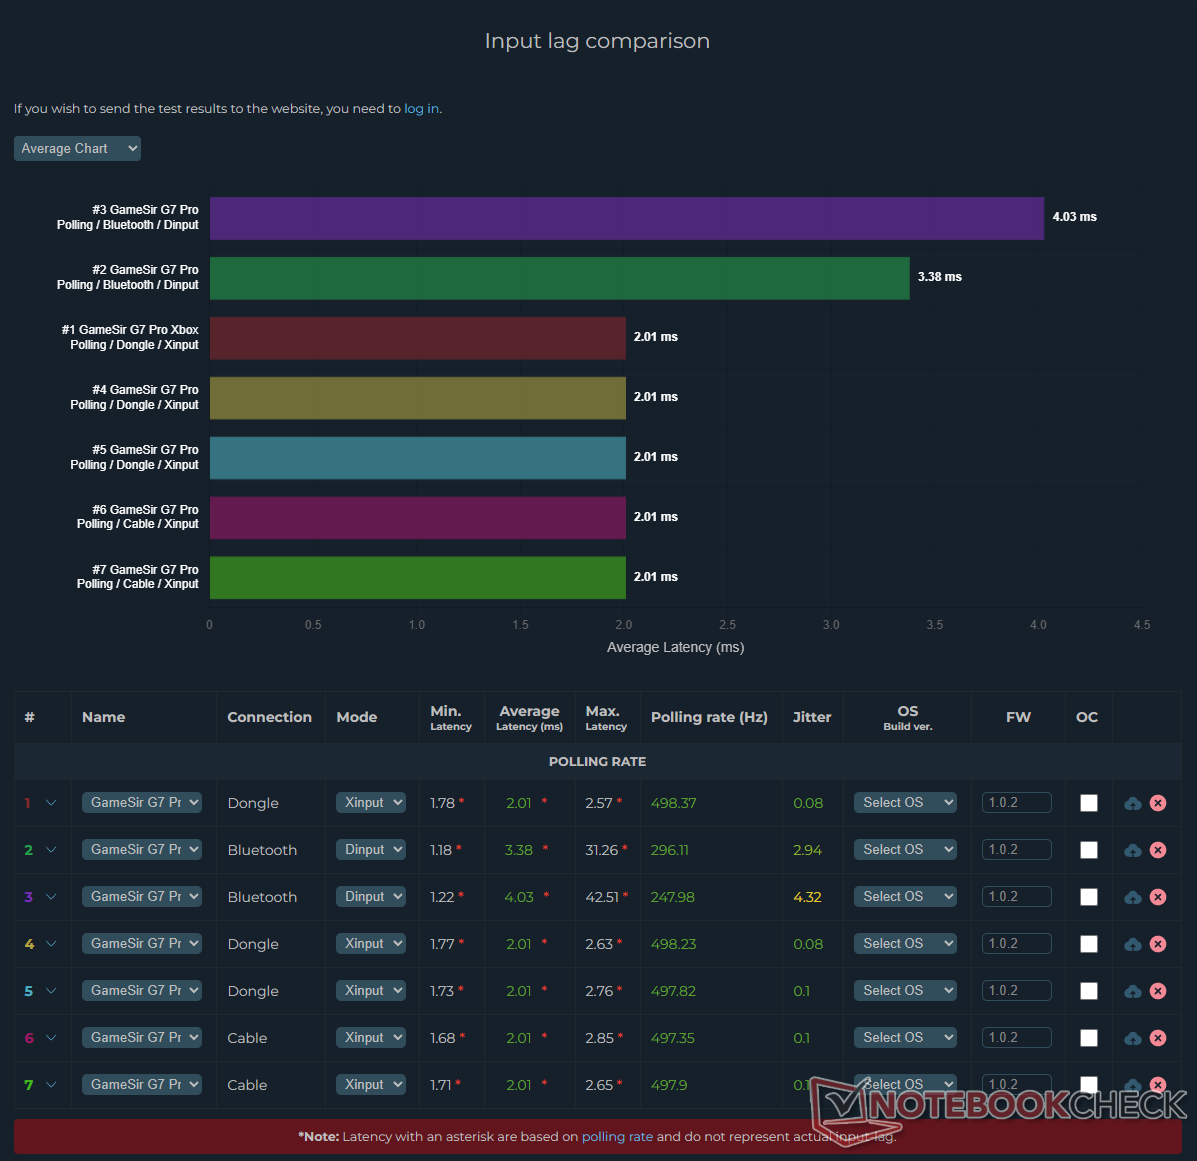Expand row 4 details chevron
Viewport: 1197px width, 1161px height.
(x=51, y=944)
